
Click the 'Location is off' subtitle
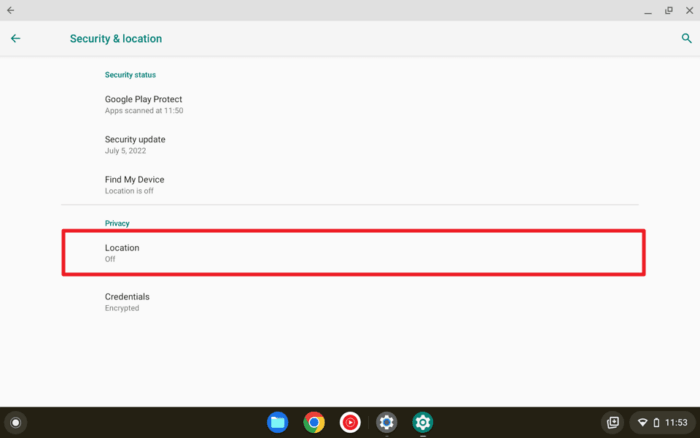(129, 191)
